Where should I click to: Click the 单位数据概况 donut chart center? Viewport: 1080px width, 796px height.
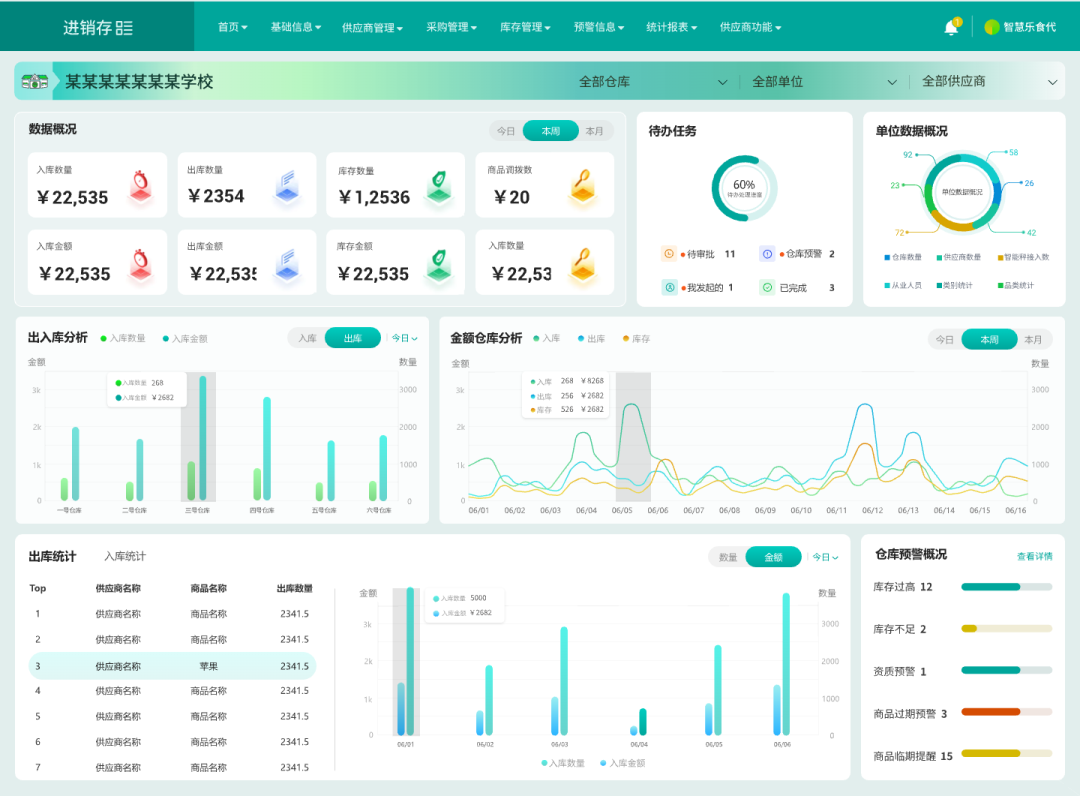click(962, 192)
